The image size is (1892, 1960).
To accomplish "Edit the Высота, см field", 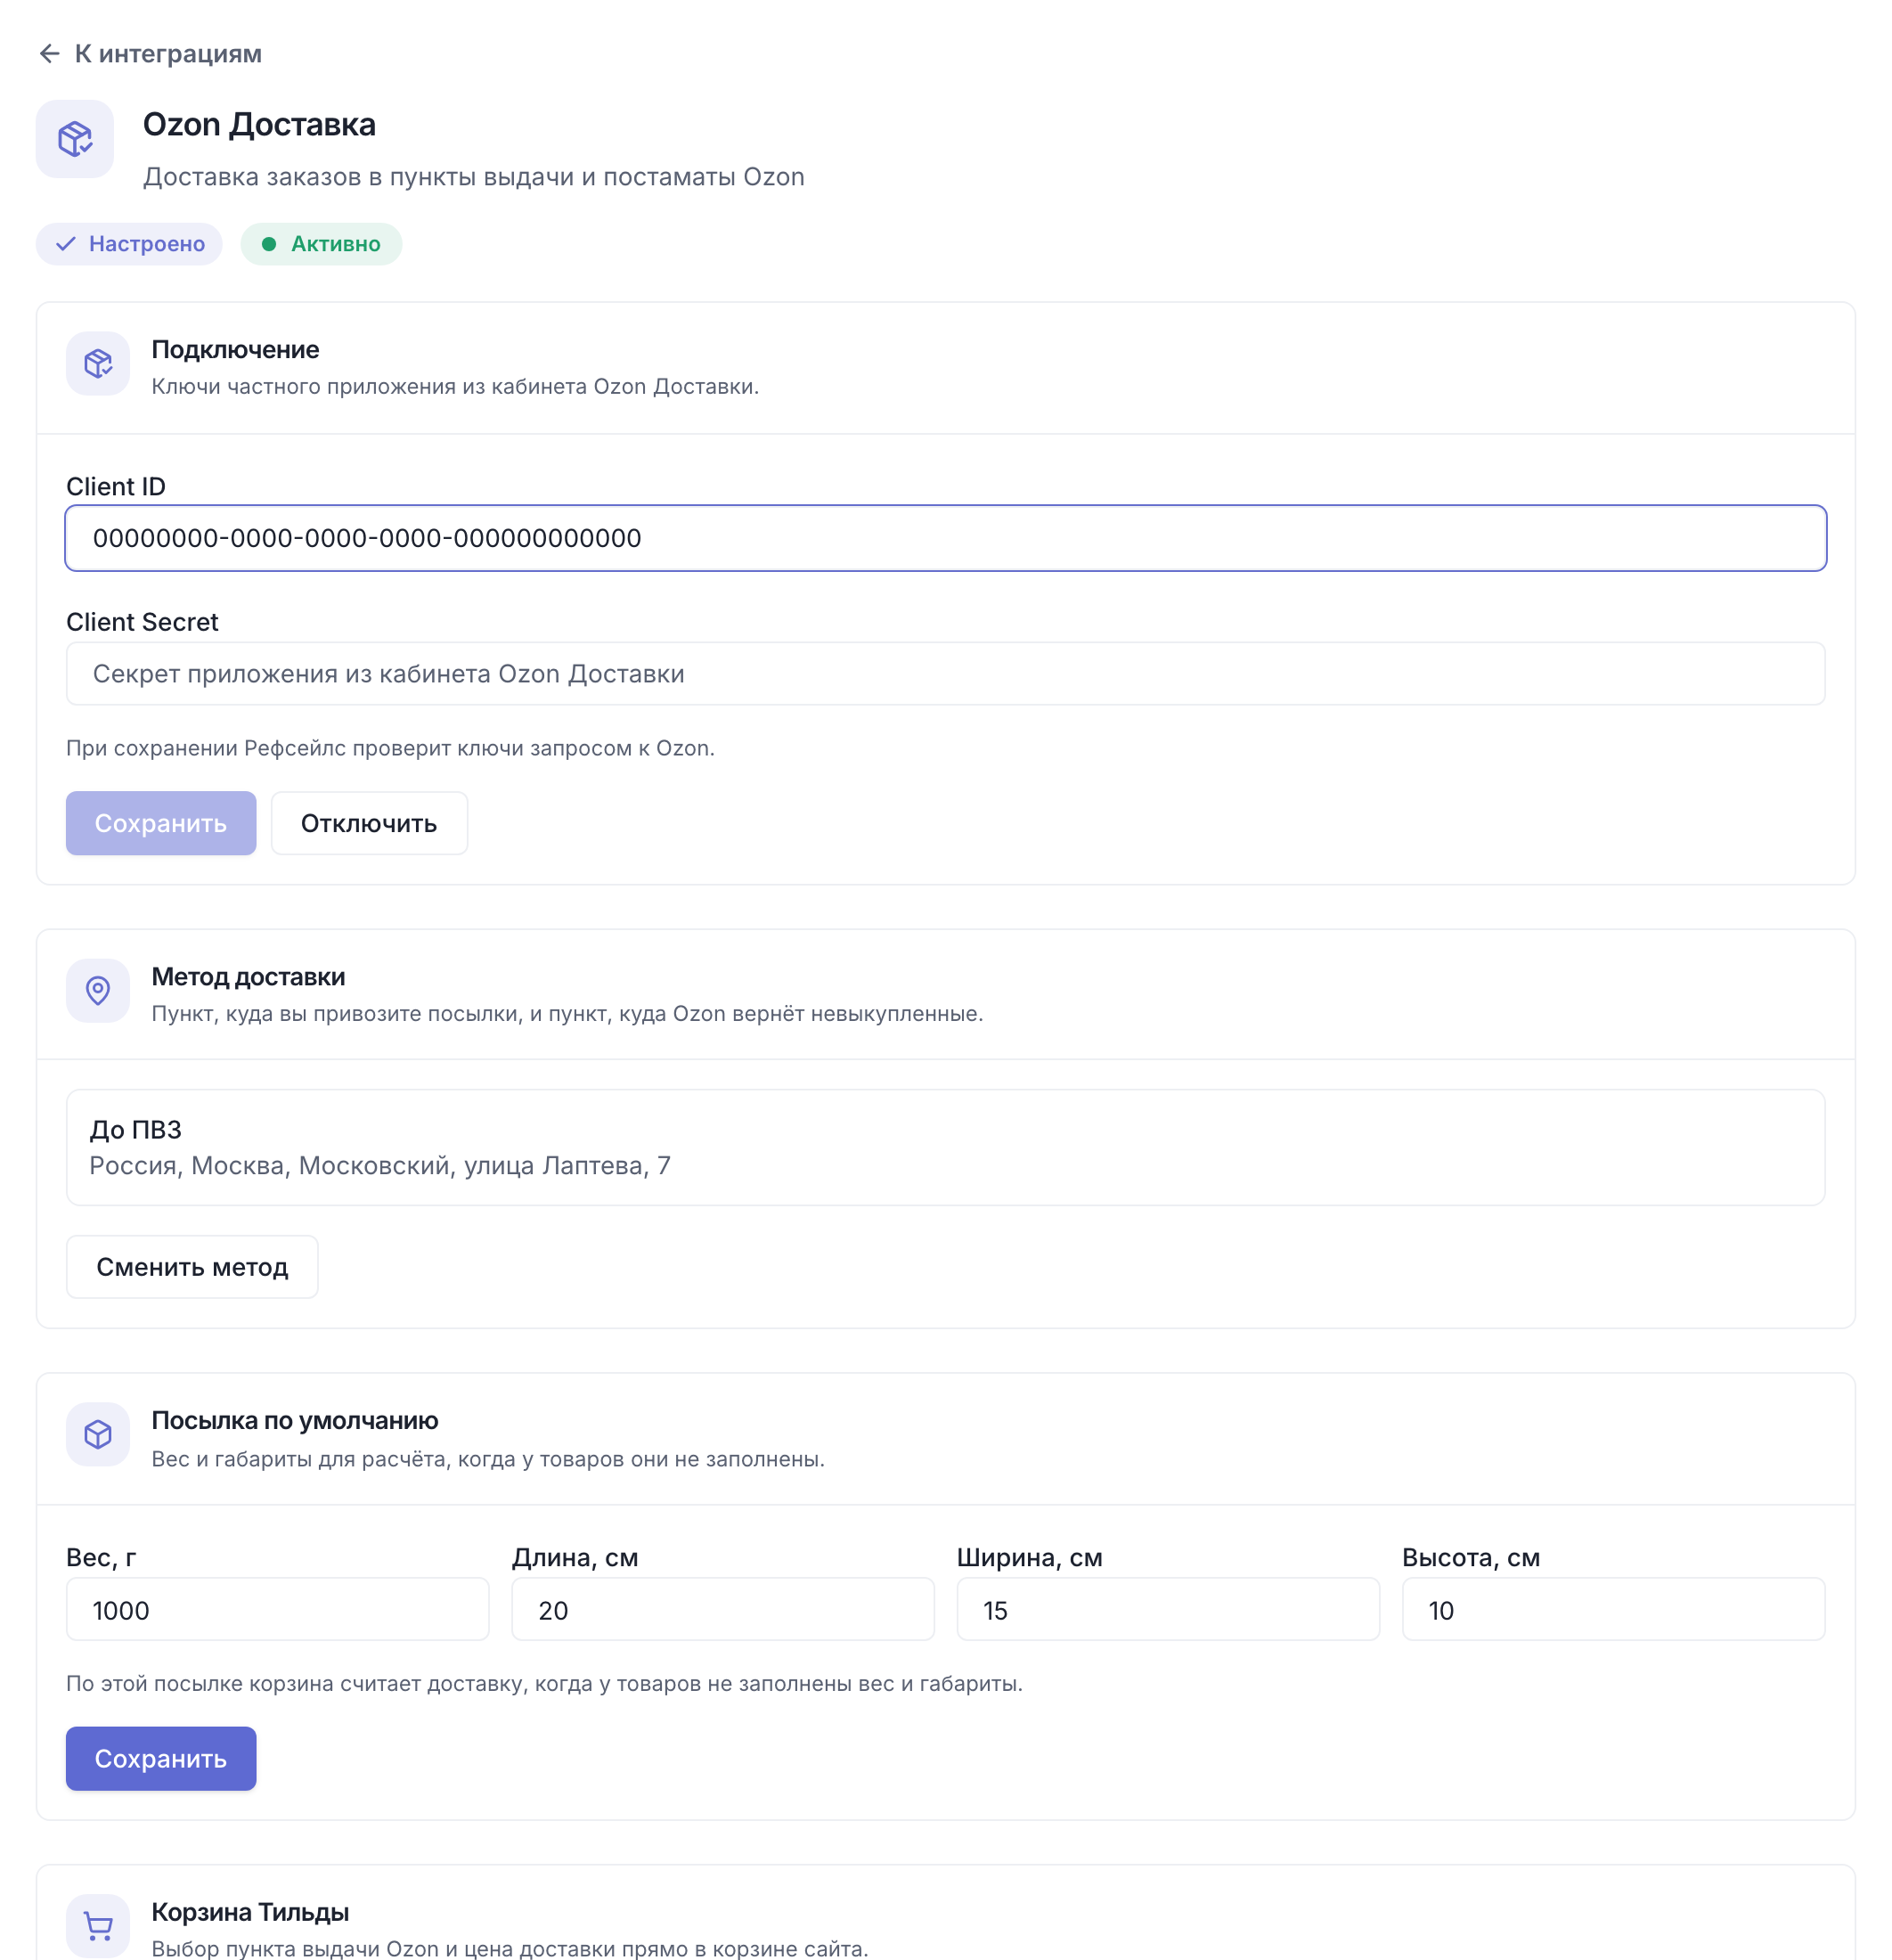I will point(1614,1610).
